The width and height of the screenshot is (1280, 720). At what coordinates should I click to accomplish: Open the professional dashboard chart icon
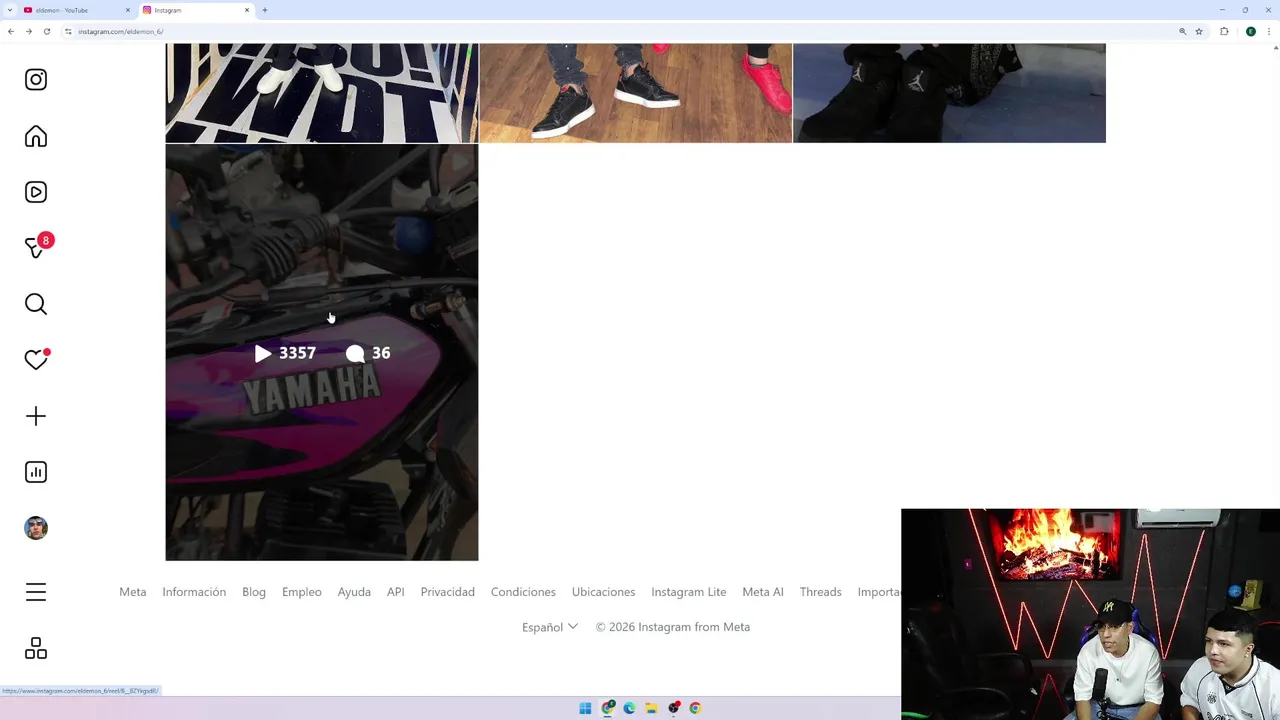(36, 472)
